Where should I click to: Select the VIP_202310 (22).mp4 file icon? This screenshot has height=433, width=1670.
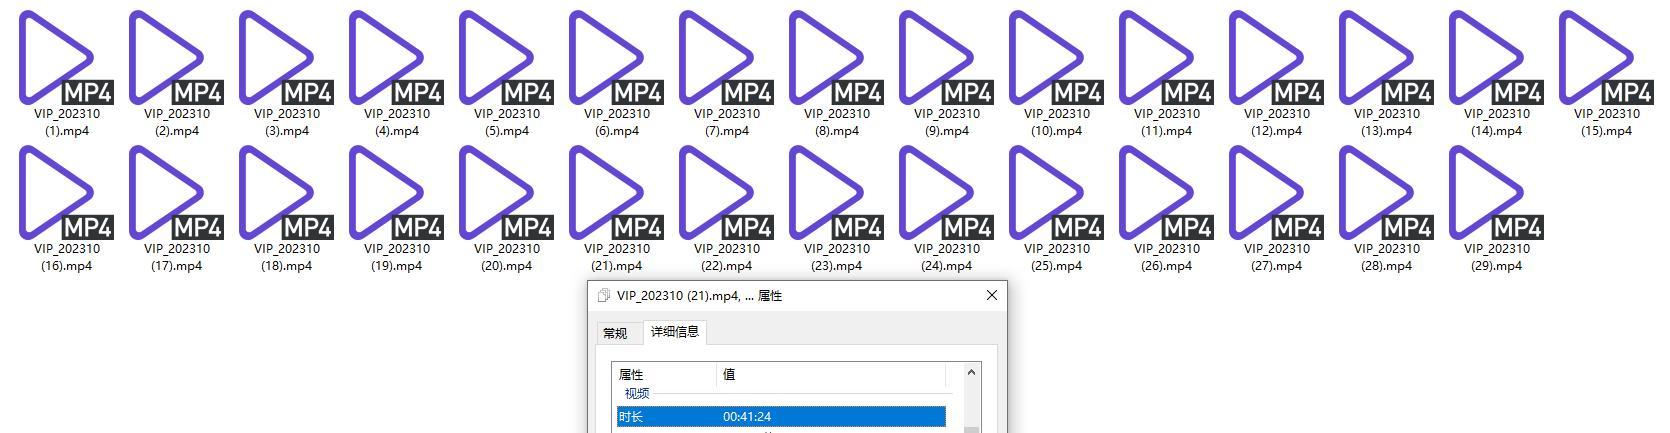pos(726,193)
